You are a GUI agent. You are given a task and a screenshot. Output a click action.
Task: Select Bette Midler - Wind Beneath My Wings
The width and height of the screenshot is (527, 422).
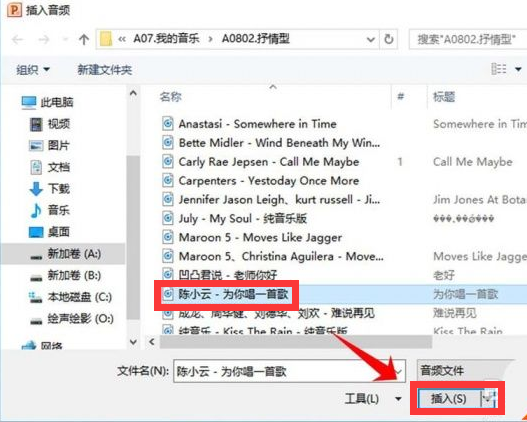279,143
